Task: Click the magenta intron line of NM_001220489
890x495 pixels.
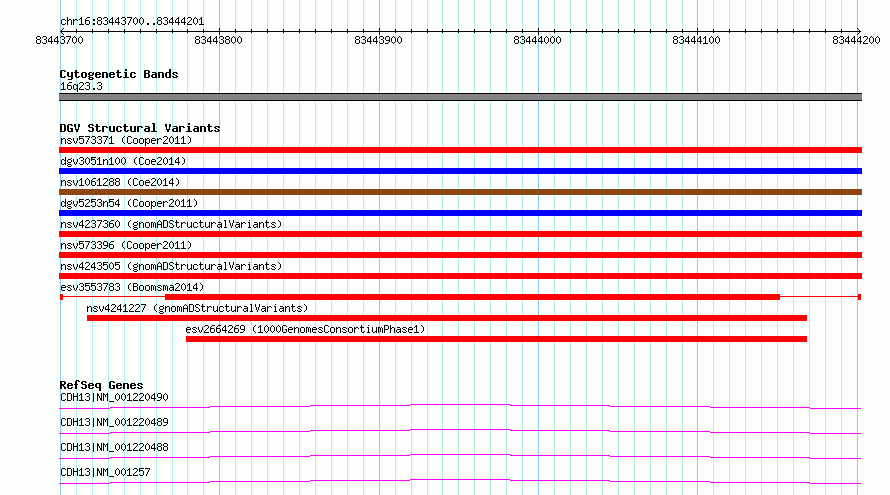Action: coord(460,430)
